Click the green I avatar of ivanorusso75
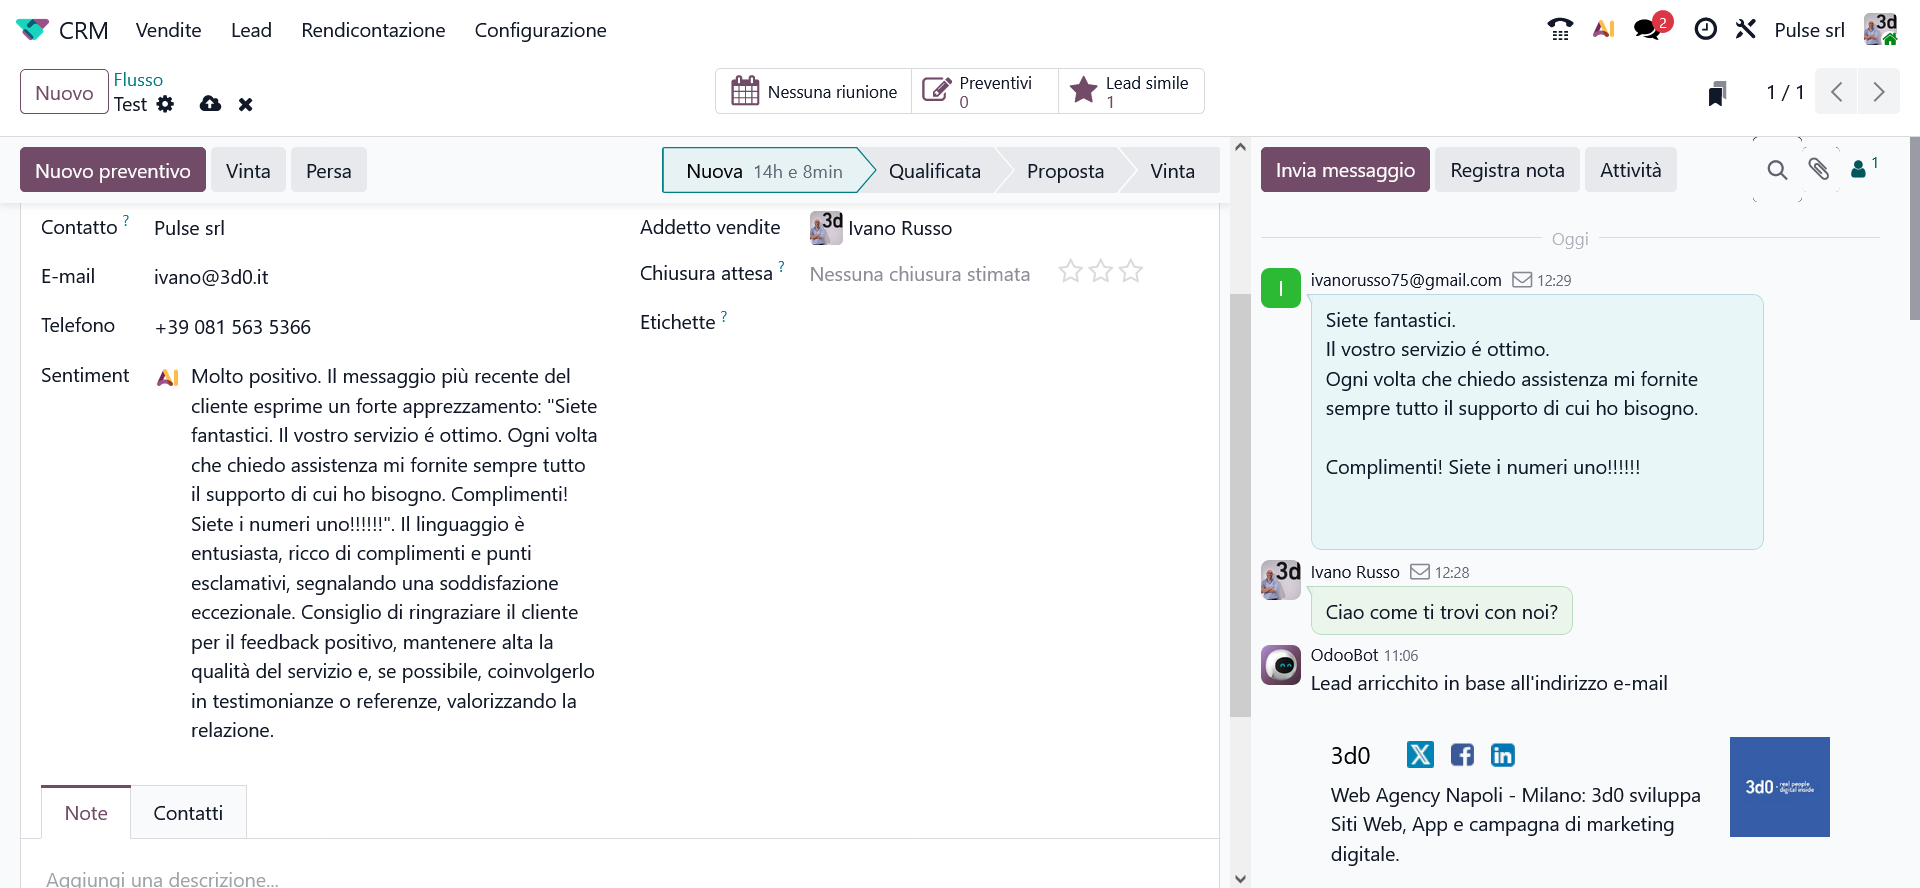Image resolution: width=1920 pixels, height=888 pixels. tap(1281, 288)
